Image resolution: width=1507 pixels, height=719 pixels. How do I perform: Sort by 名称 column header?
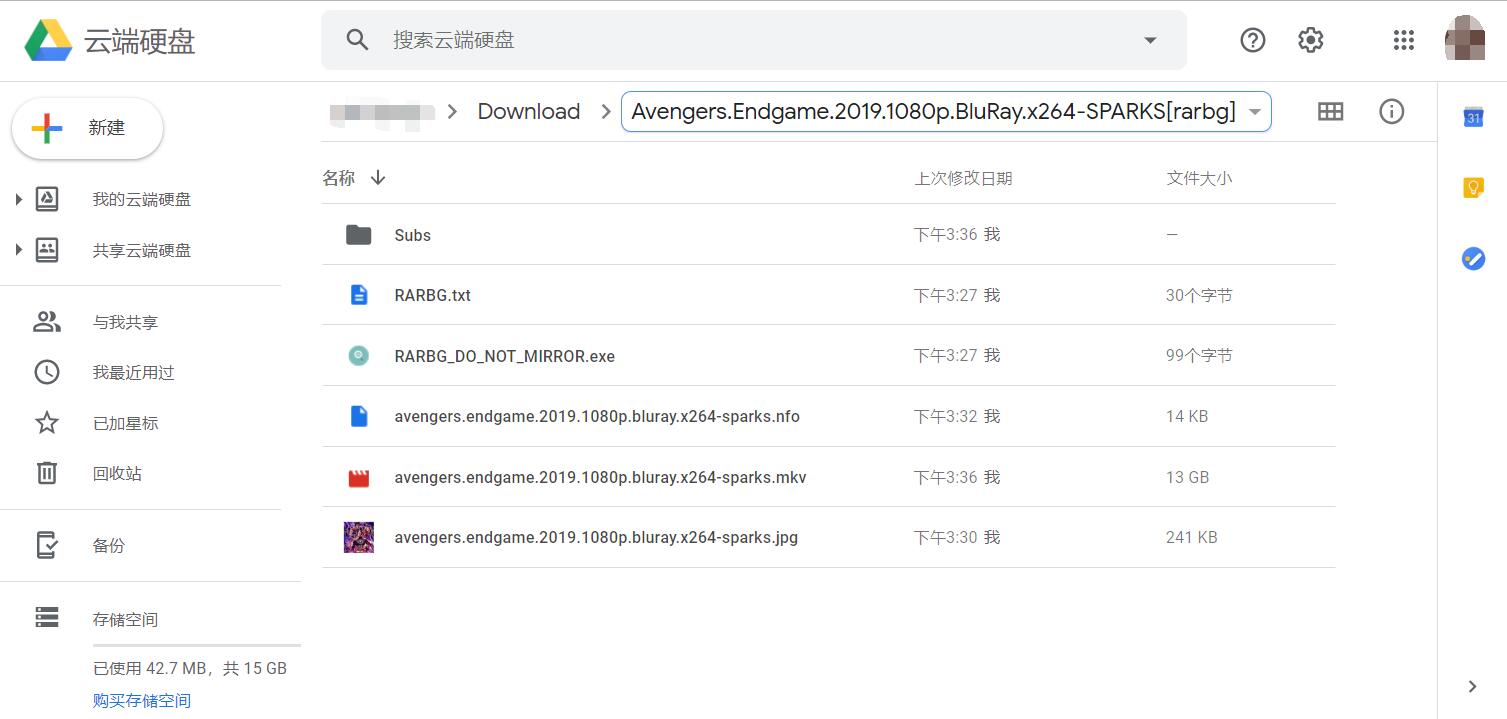coord(339,178)
